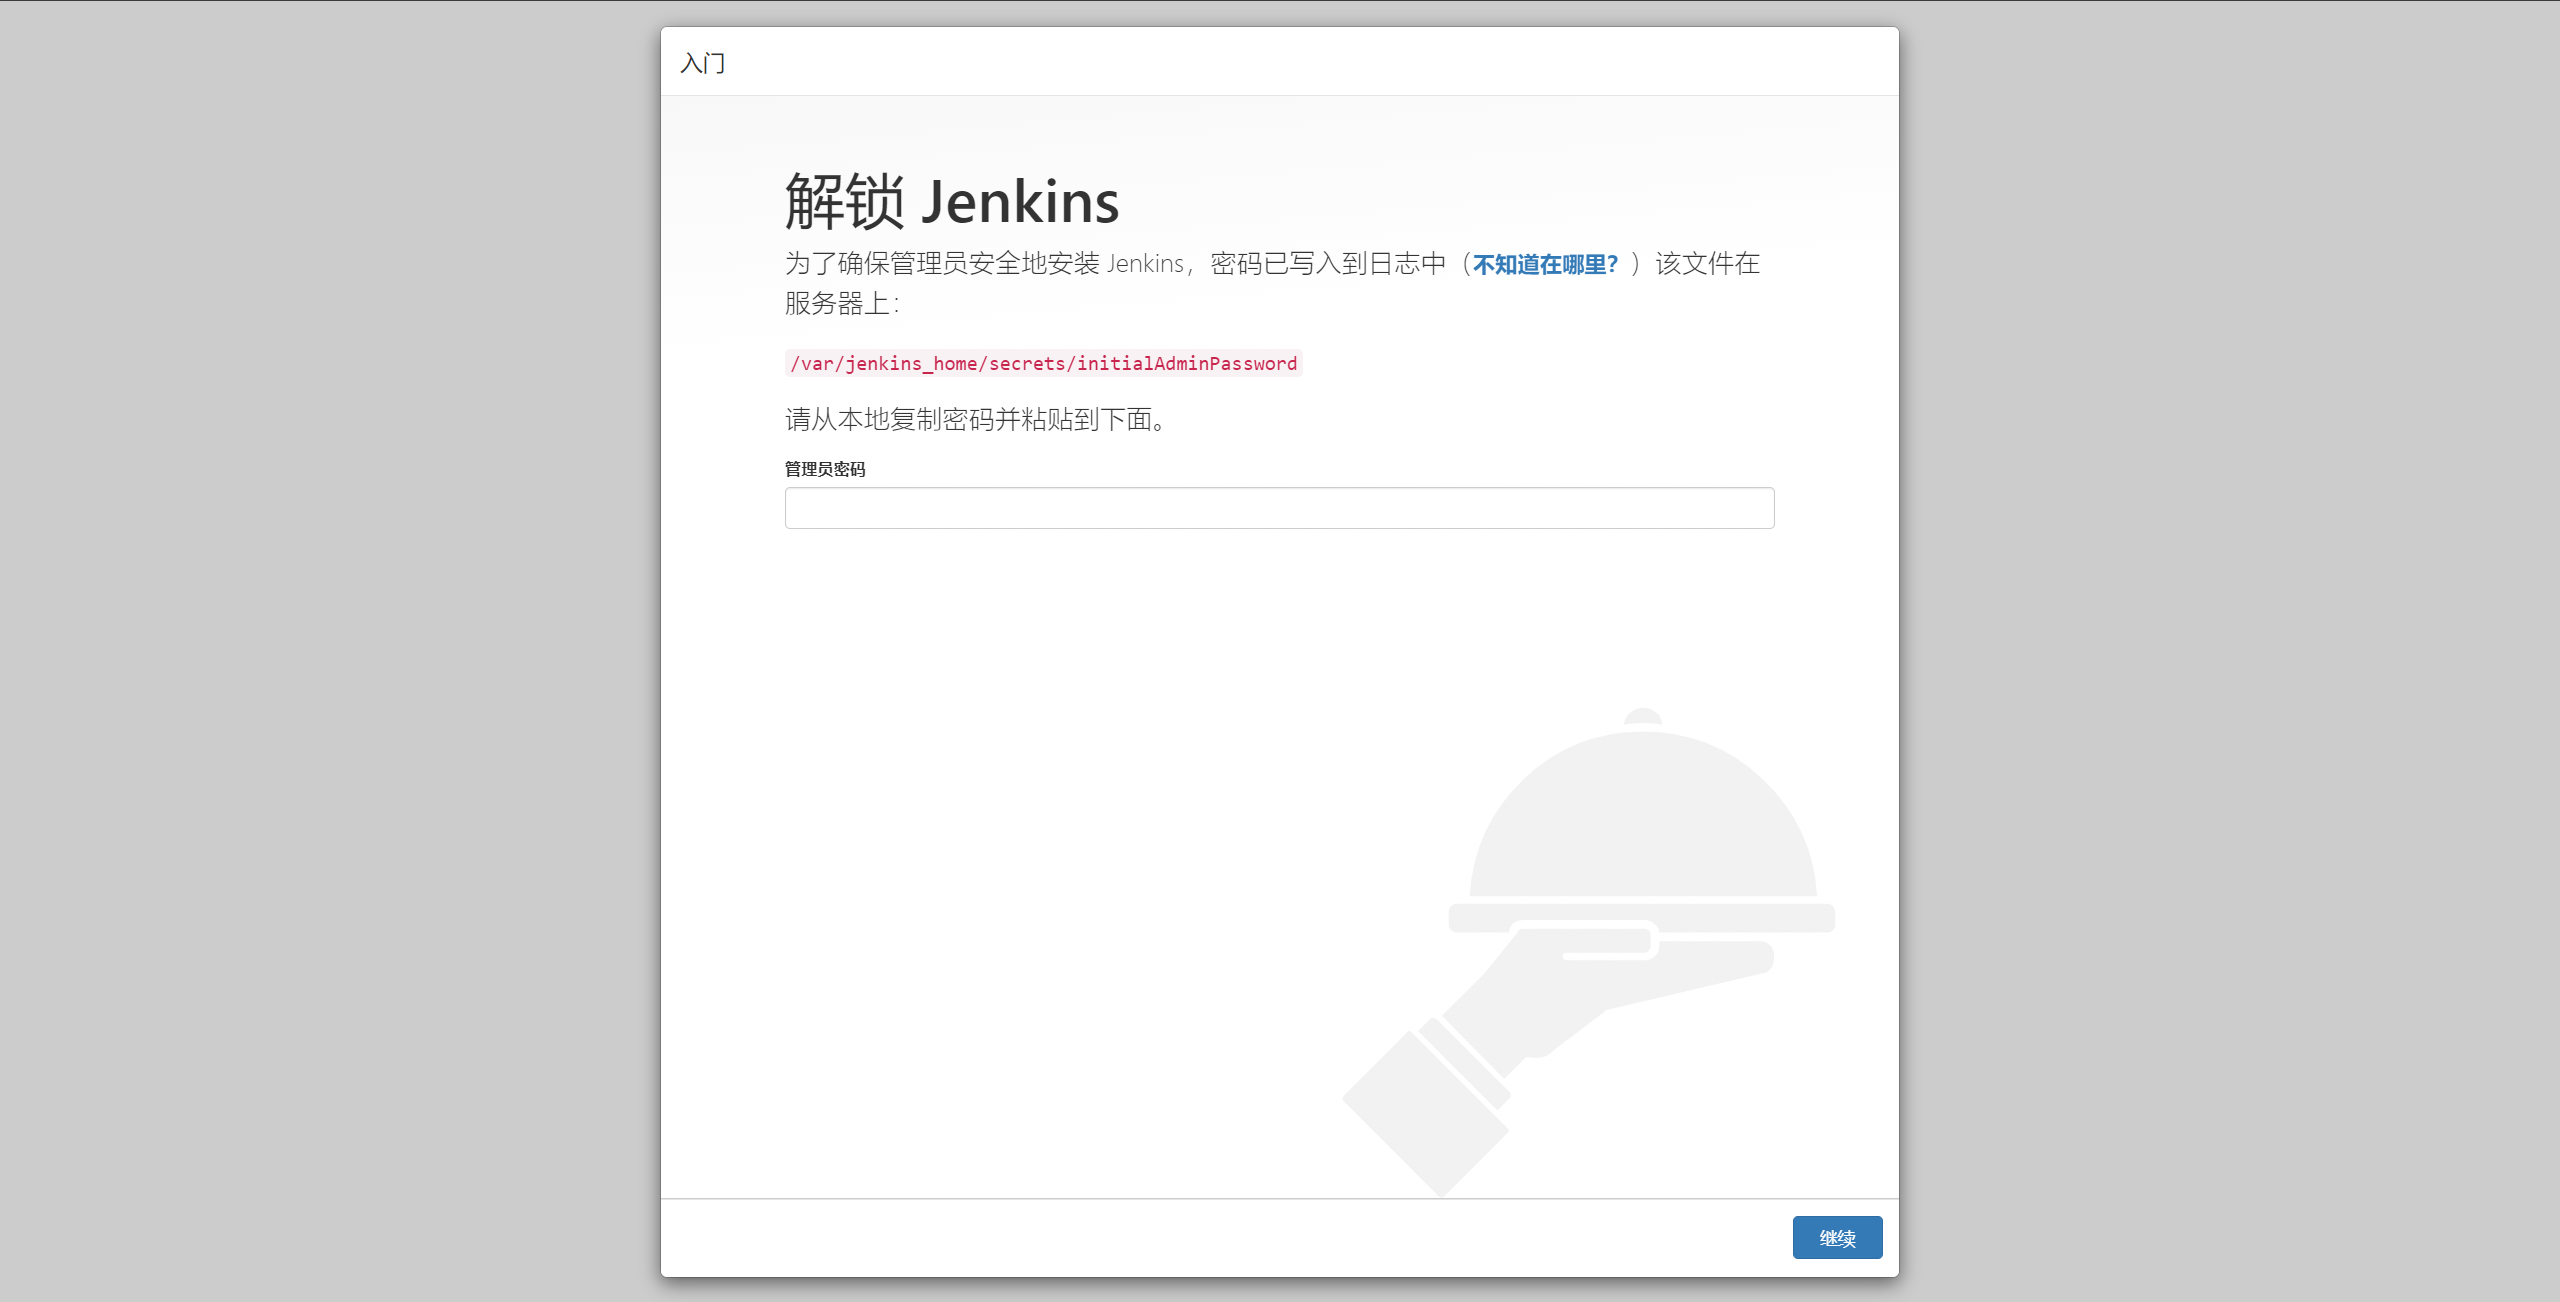Click the 请从本地复制密码 instruction text
The height and width of the screenshot is (1302, 2560).
[975, 419]
